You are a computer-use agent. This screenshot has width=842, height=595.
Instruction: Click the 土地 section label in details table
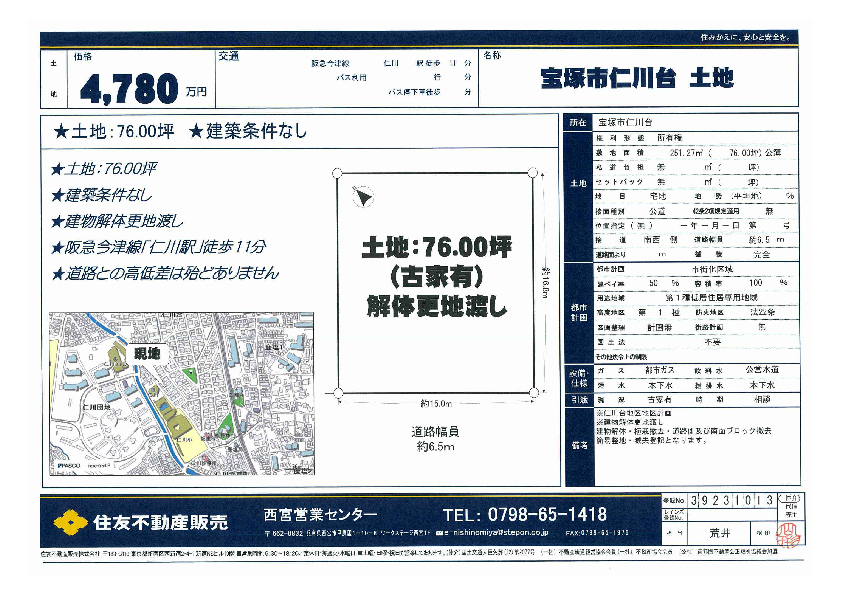pos(578,185)
